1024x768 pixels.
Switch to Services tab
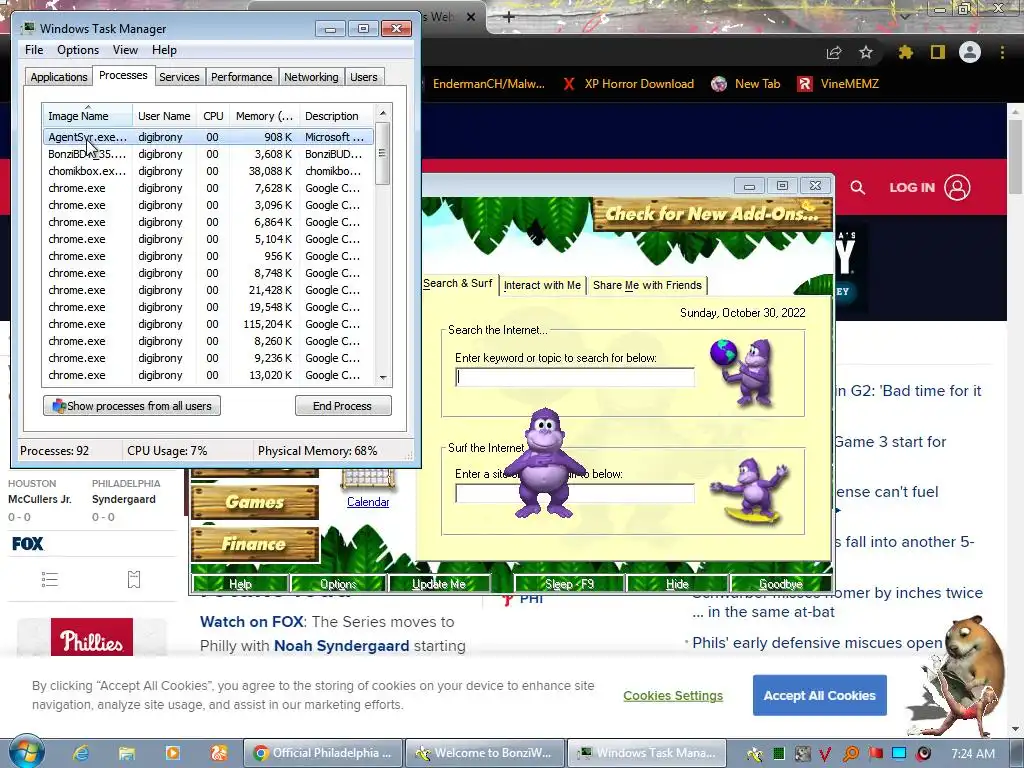point(179,77)
